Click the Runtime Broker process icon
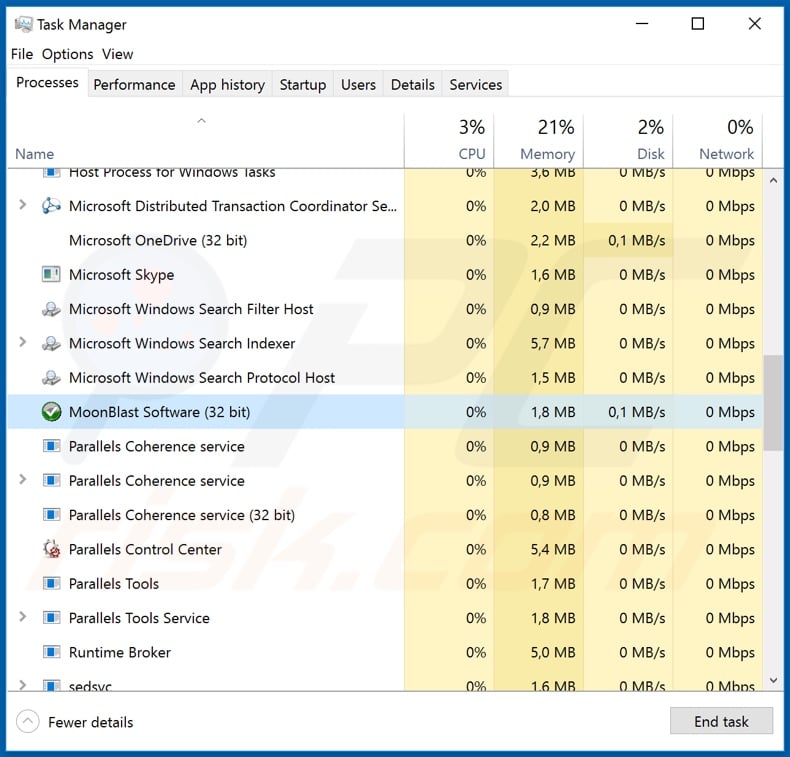The width and height of the screenshot is (790, 757). (x=51, y=652)
